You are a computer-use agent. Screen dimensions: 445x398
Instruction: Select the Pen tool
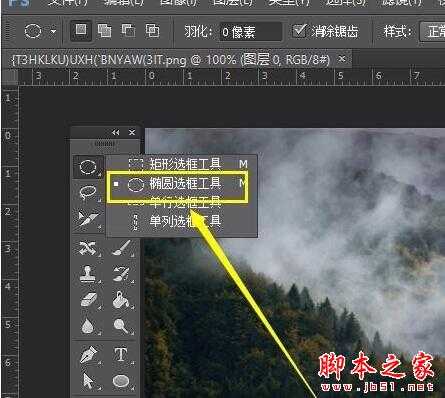point(88,355)
